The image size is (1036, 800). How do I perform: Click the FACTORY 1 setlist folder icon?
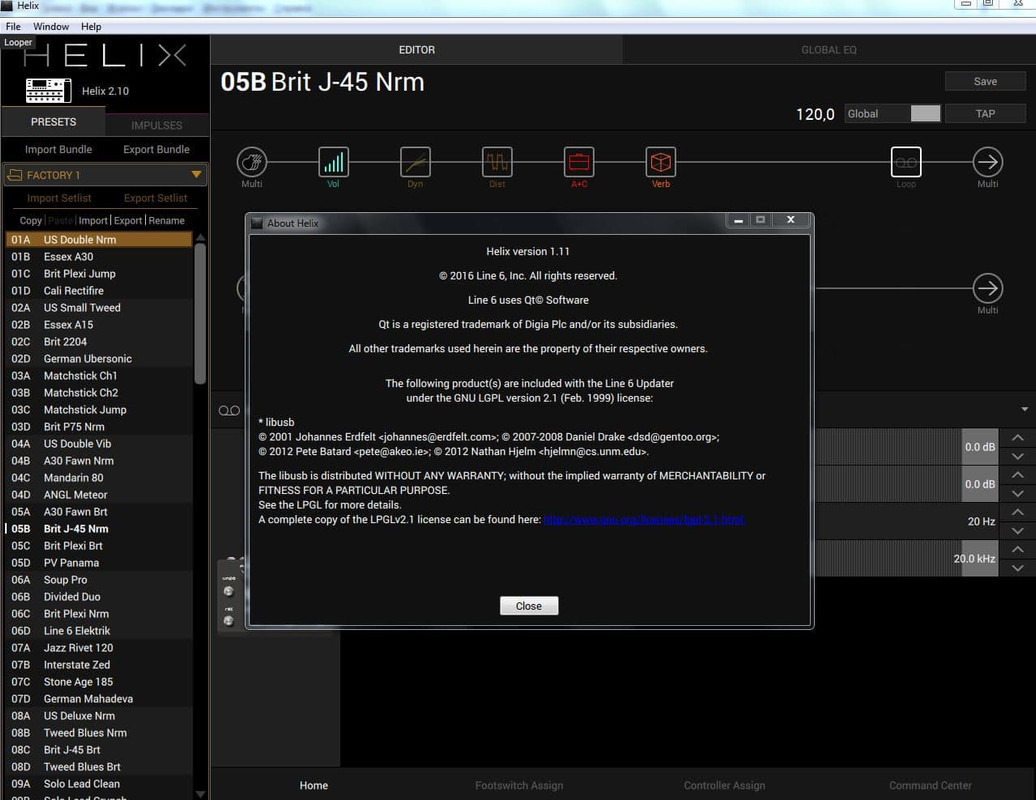pos(15,175)
